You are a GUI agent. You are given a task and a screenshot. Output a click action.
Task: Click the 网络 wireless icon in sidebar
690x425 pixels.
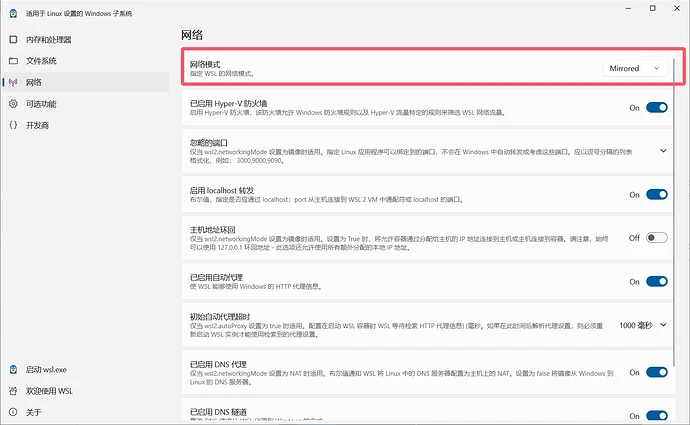coord(12,82)
